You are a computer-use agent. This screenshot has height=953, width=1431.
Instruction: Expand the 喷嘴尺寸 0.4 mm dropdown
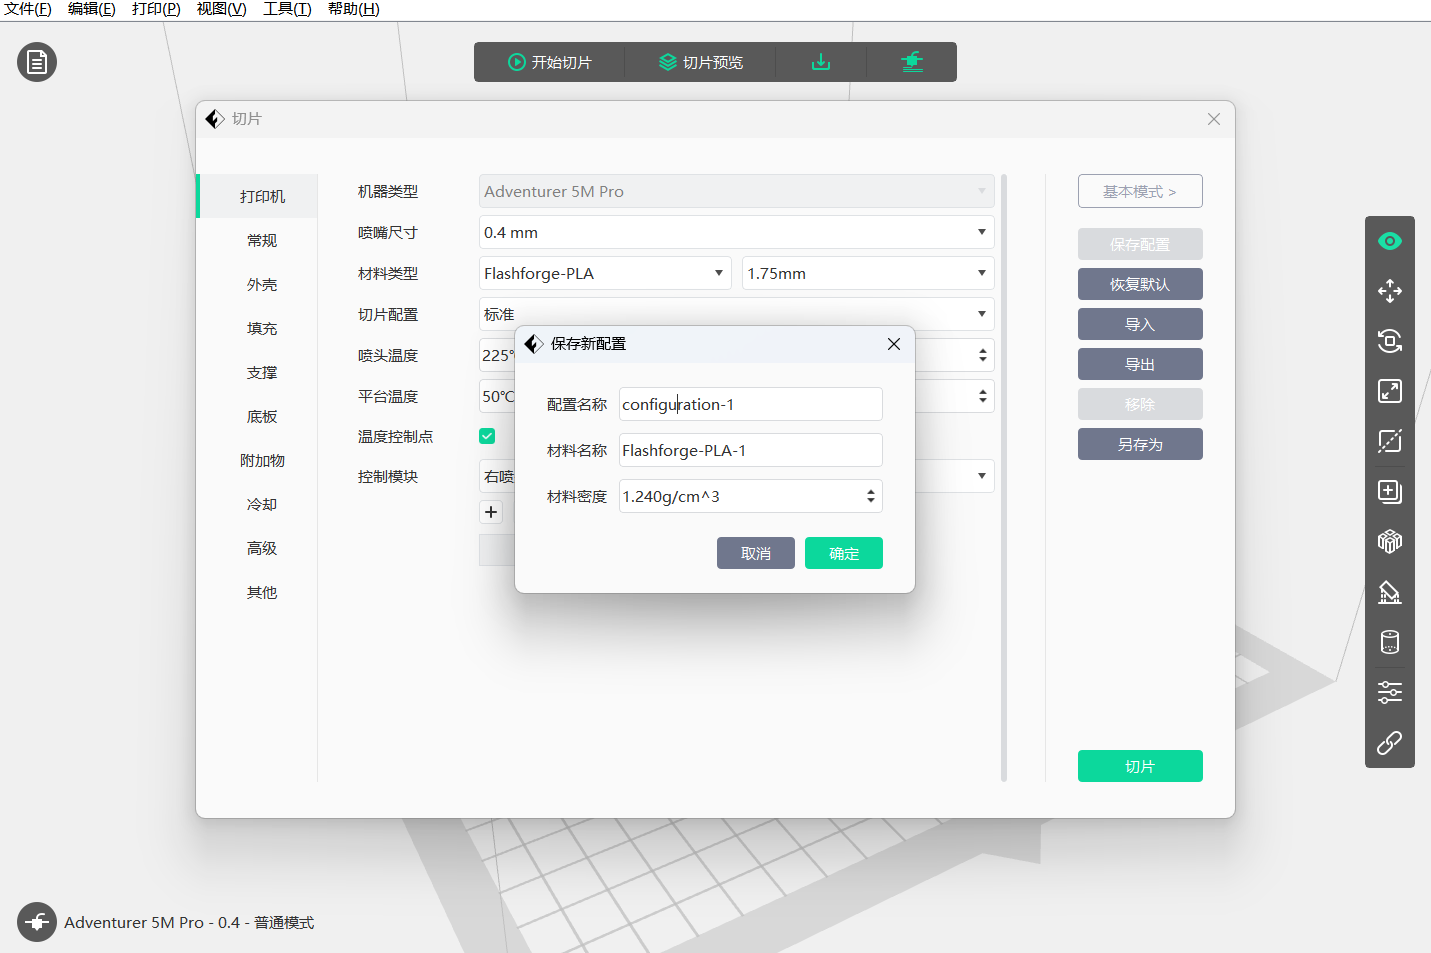pos(736,232)
